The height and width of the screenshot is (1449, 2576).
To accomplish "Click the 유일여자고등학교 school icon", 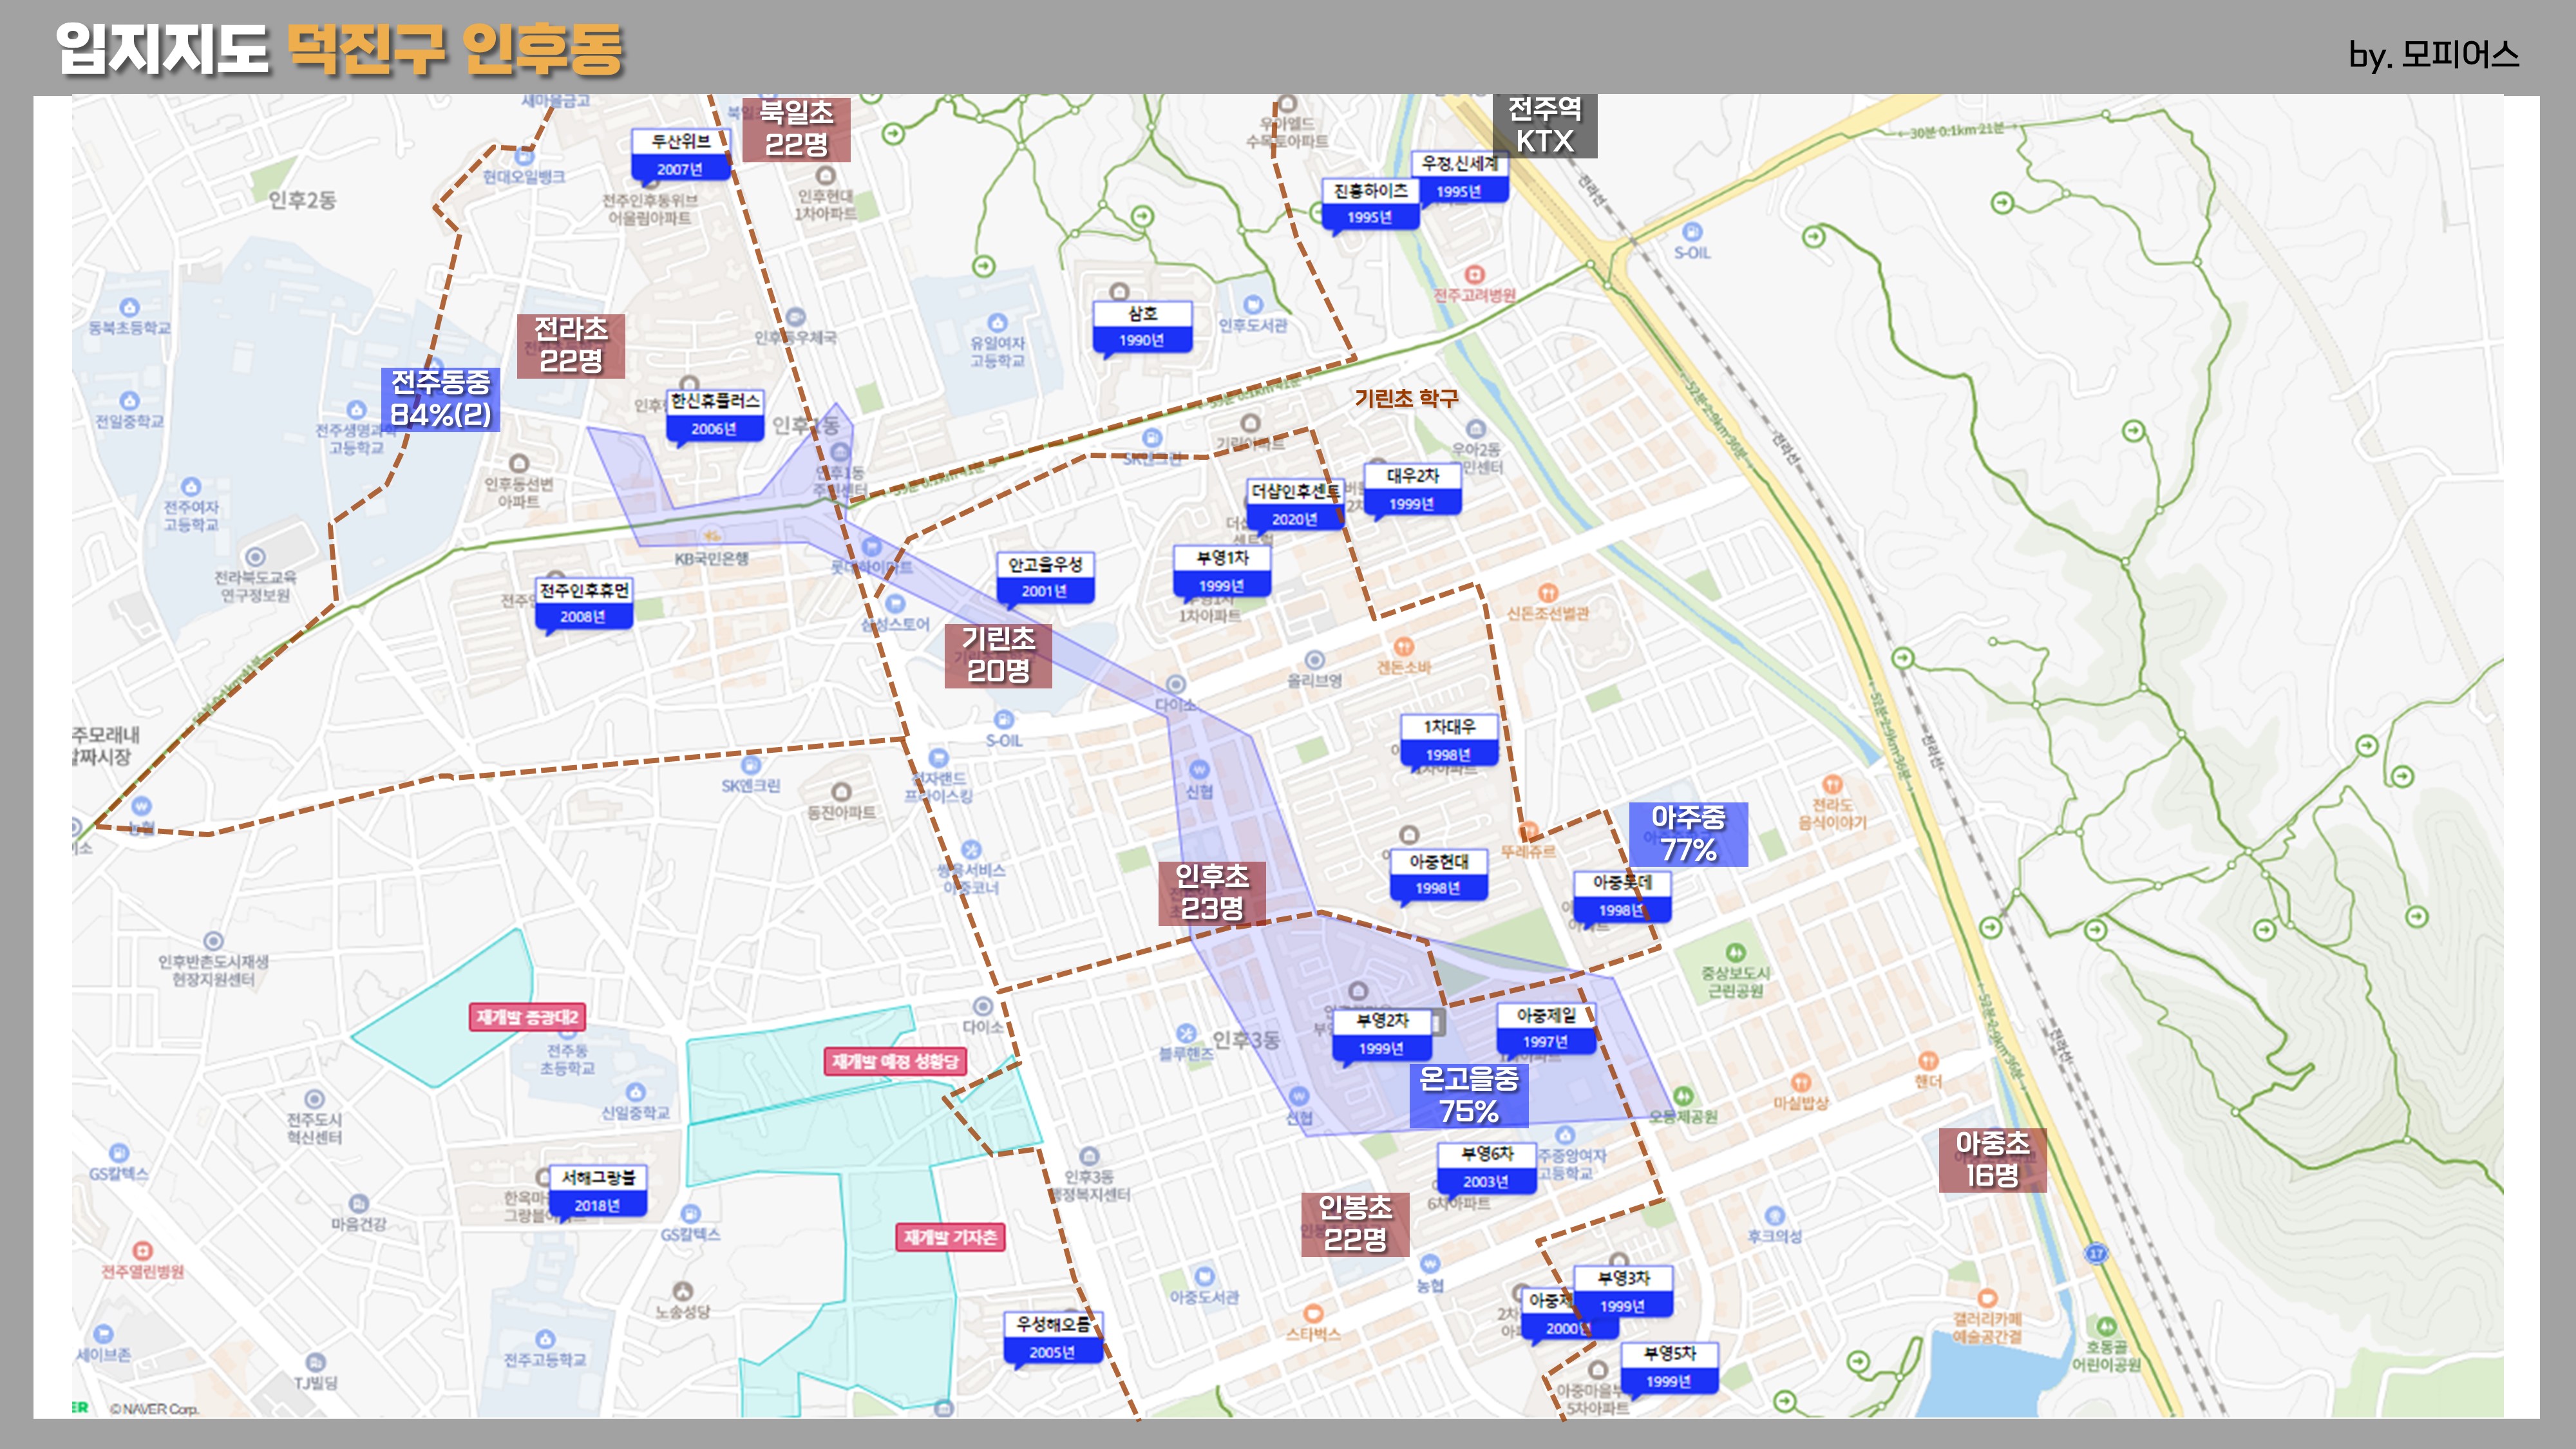I will (x=997, y=322).
